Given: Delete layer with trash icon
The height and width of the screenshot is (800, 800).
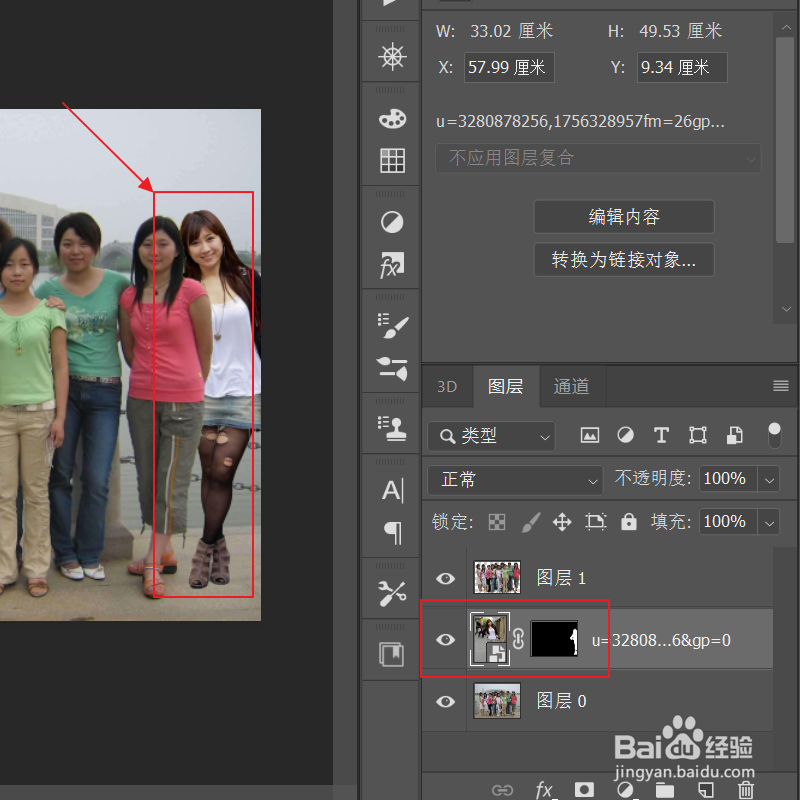Looking at the screenshot, I should point(746,790).
